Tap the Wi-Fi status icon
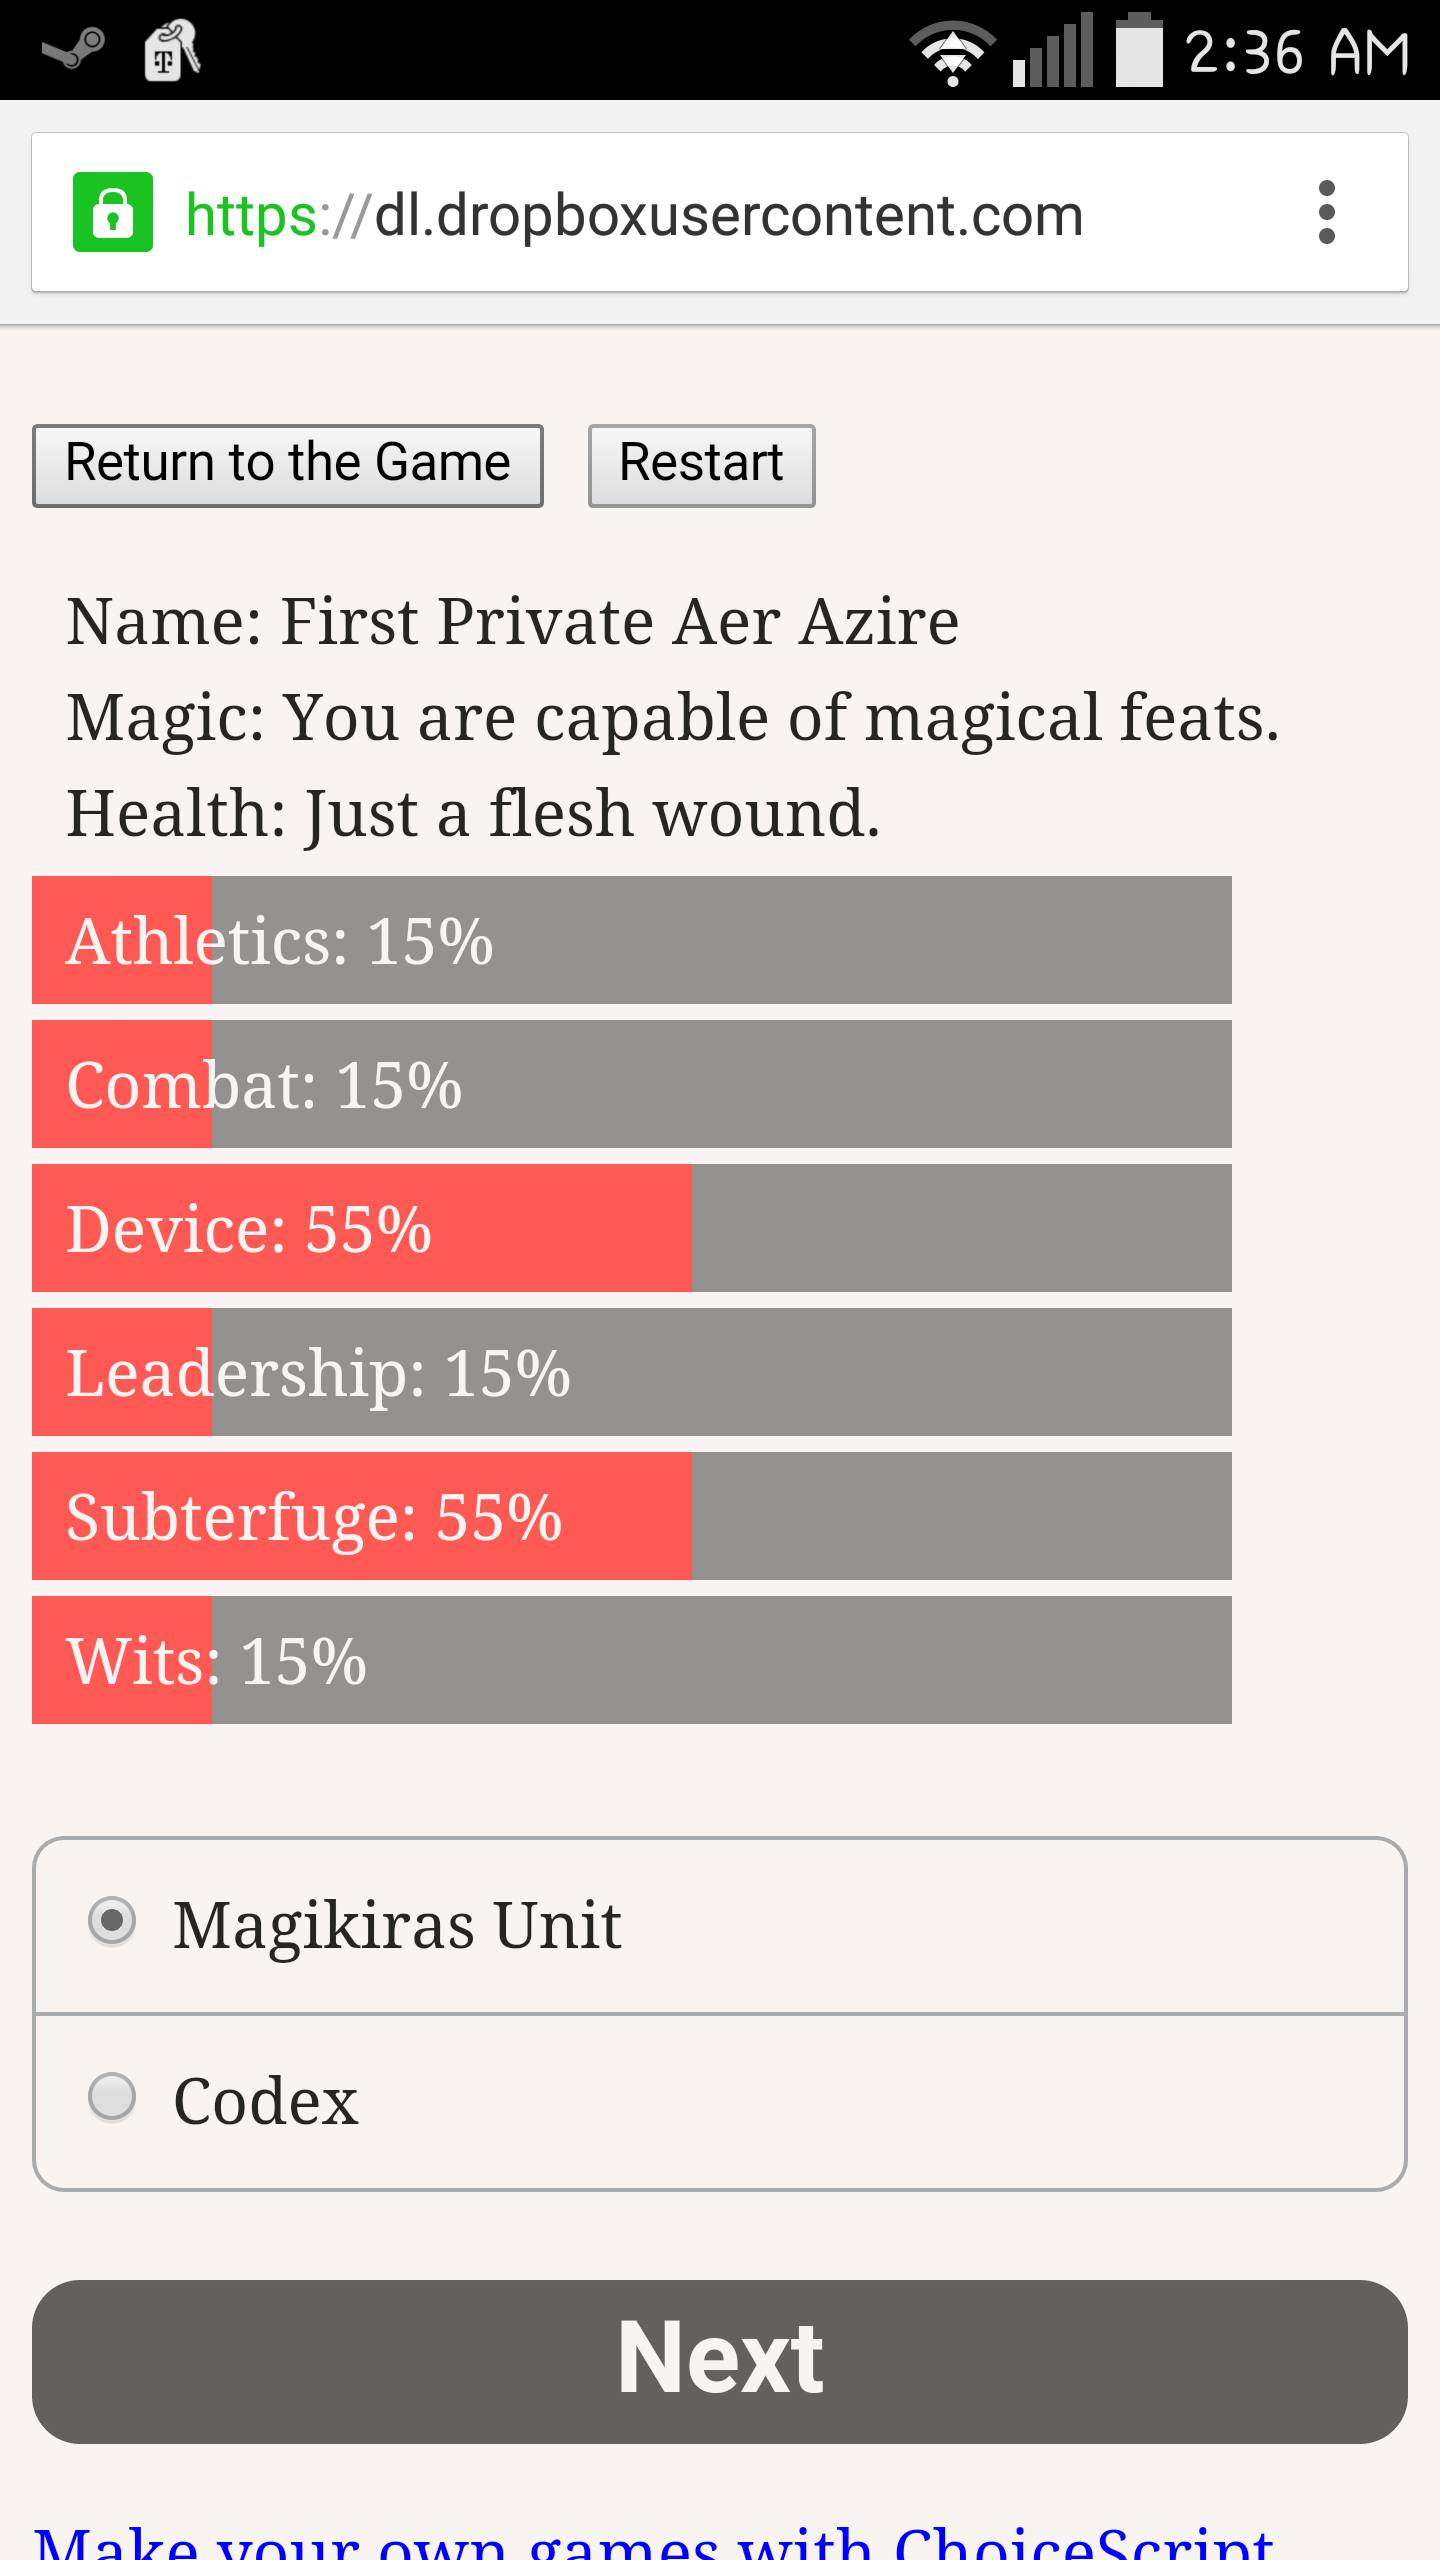This screenshot has height=2560, width=1440. [951, 52]
